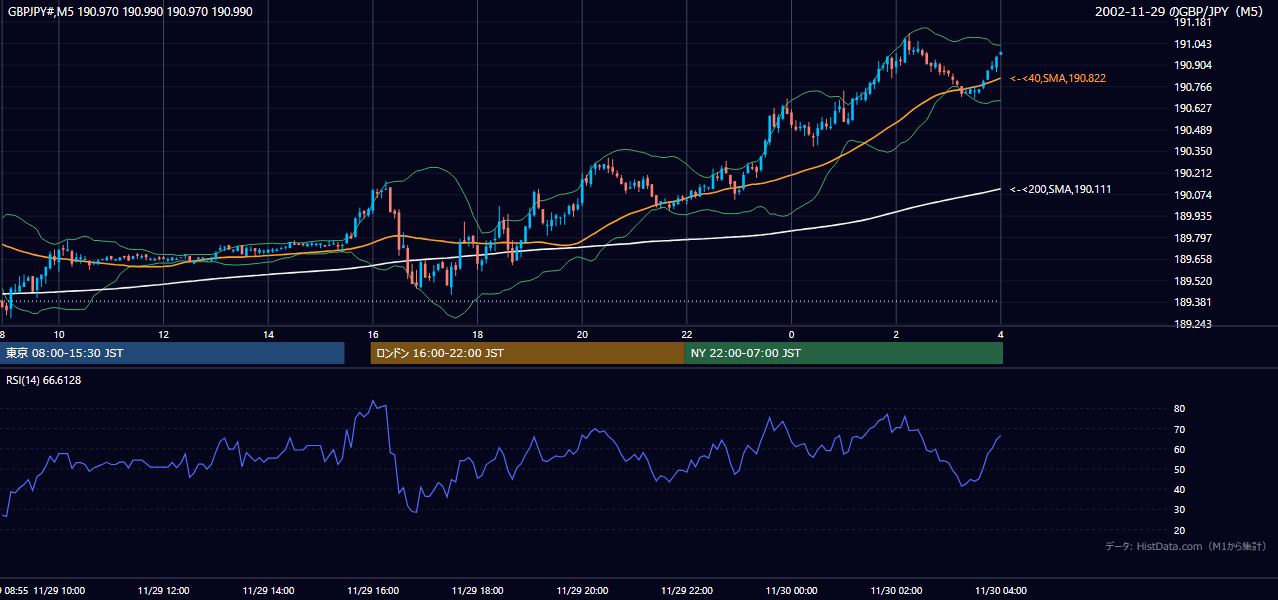1278x600 pixels.
Task: Click the price axis value 190.904
Action: click(1193, 65)
